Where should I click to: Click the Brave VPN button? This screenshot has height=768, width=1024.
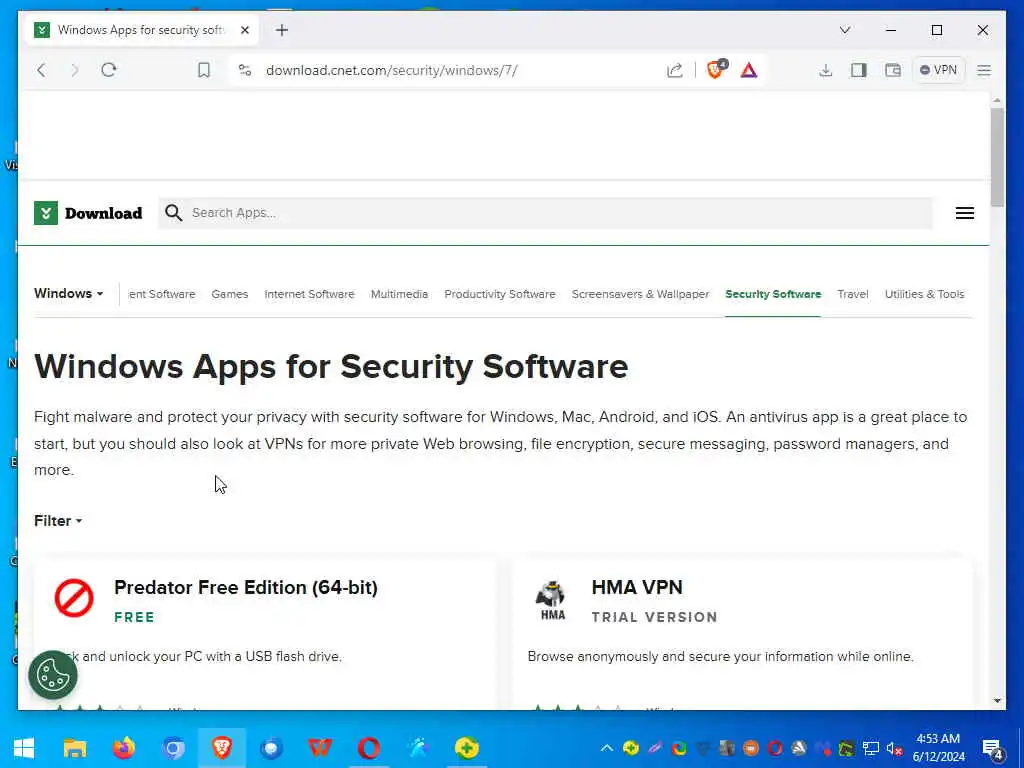click(938, 70)
